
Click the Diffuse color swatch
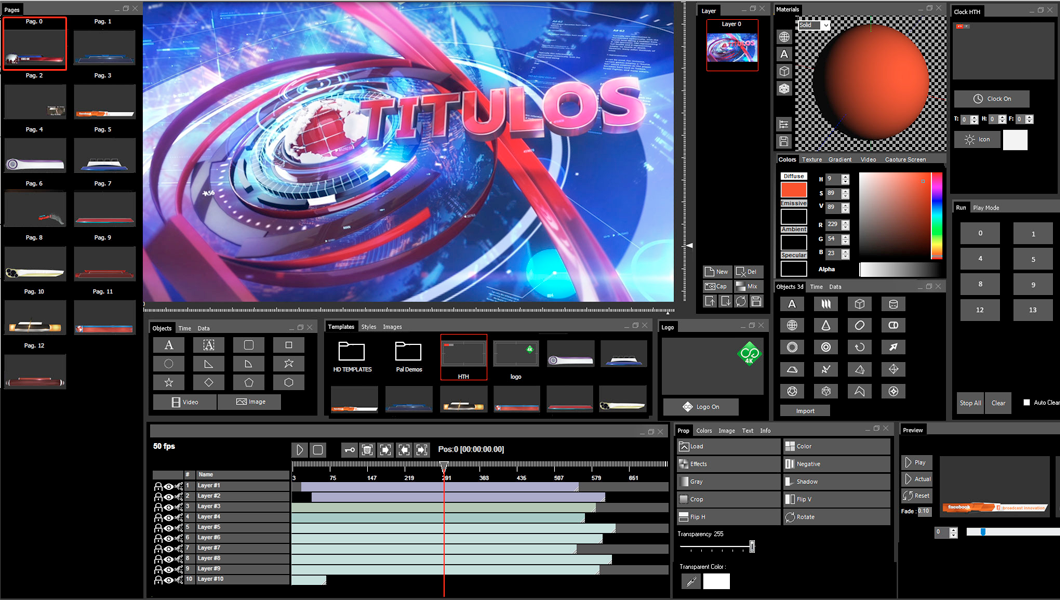click(x=793, y=189)
